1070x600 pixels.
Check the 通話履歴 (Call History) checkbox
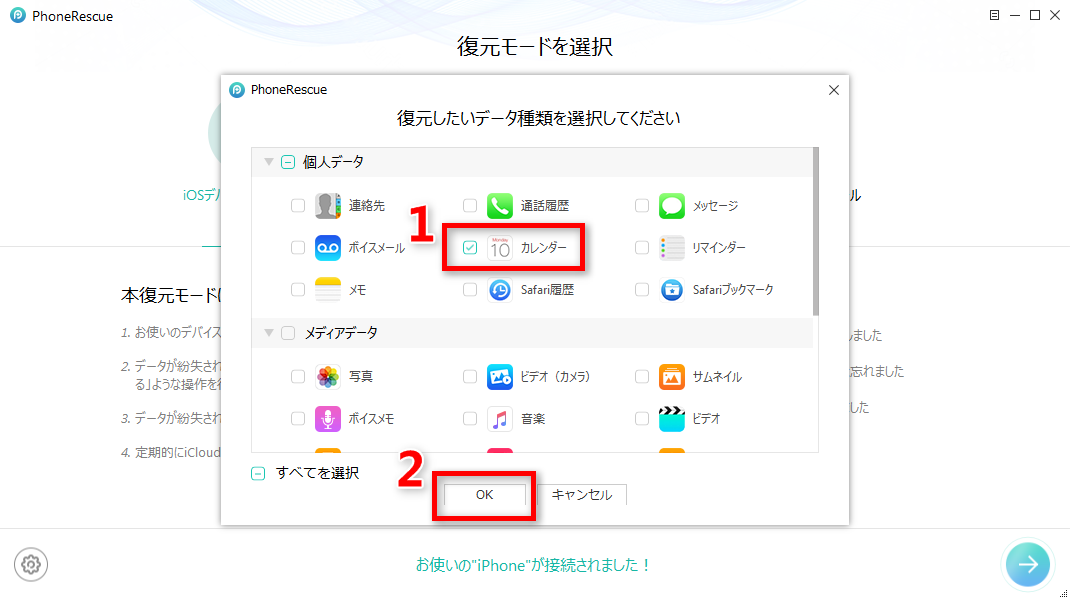pos(469,205)
